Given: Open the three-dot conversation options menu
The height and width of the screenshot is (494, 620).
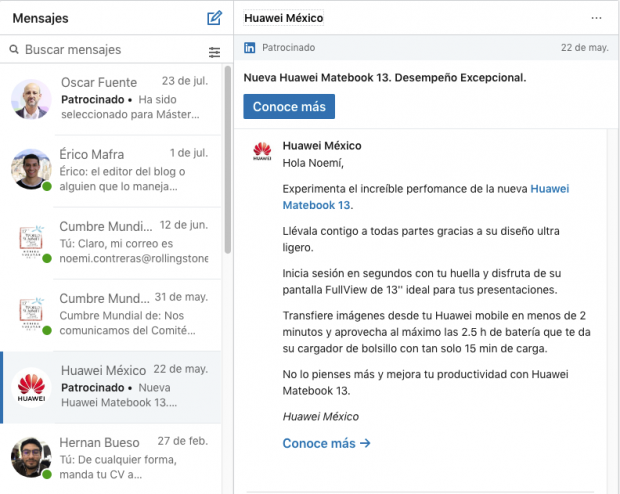Looking at the screenshot, I should 596,18.
